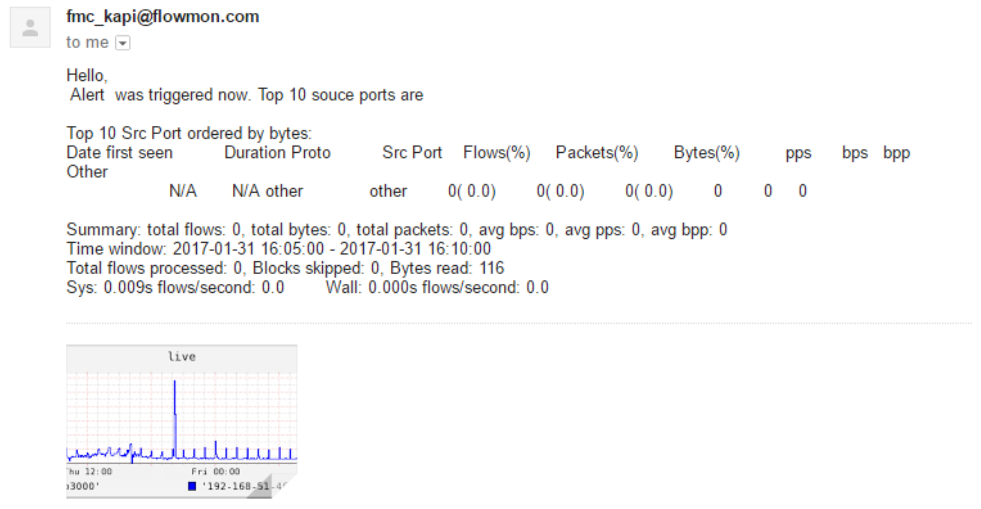Click the blue legend color square

(192, 486)
